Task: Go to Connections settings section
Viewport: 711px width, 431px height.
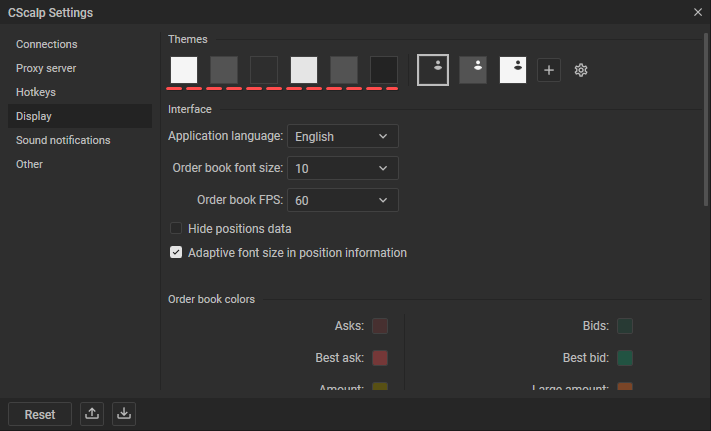Action: tap(47, 44)
